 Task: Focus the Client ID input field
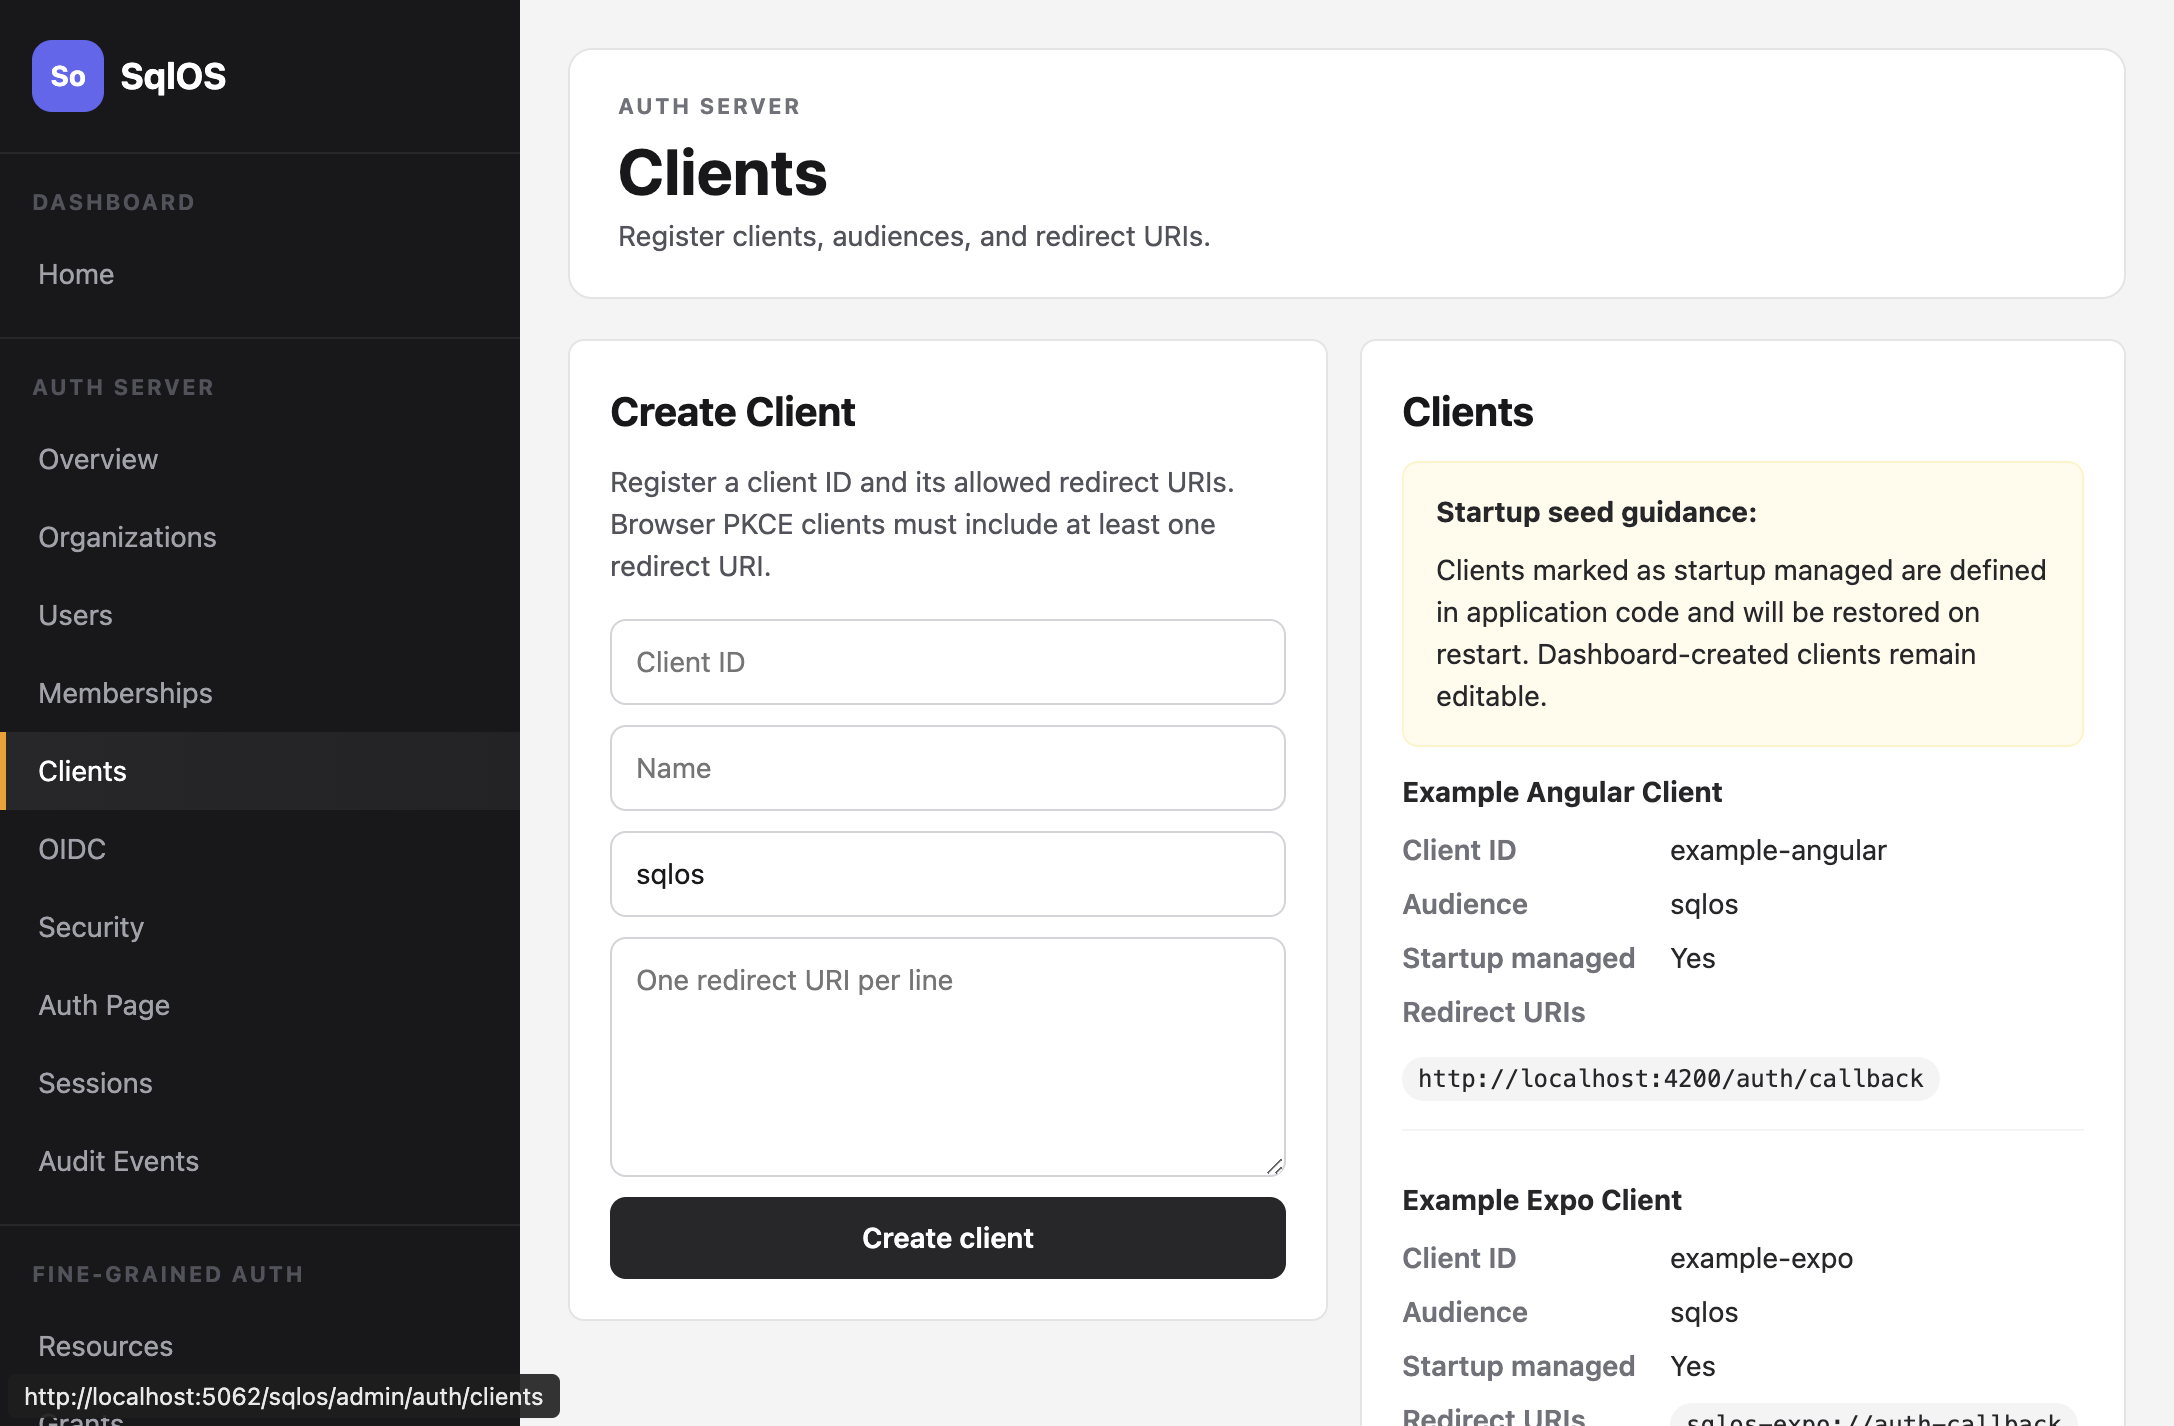pos(947,662)
